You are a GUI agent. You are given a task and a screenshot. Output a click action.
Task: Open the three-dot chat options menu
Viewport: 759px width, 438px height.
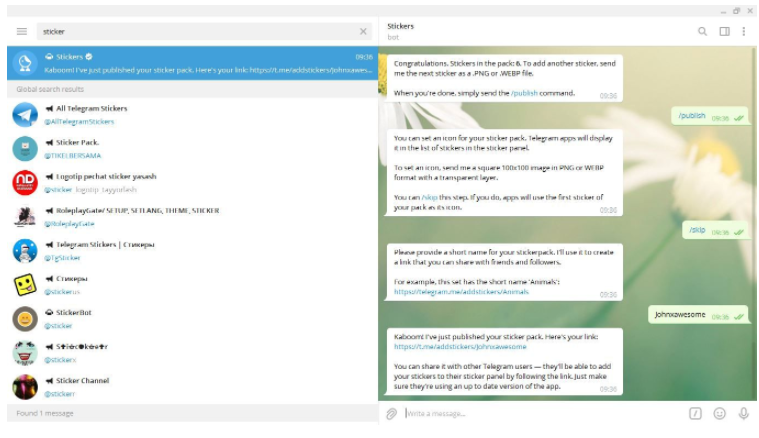744,31
